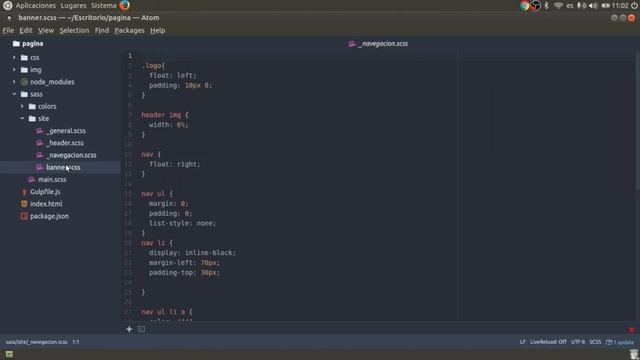Select the _navegacion.scss editor tab
Image resolution: width=640 pixels, height=360 pixels.
(x=378, y=44)
